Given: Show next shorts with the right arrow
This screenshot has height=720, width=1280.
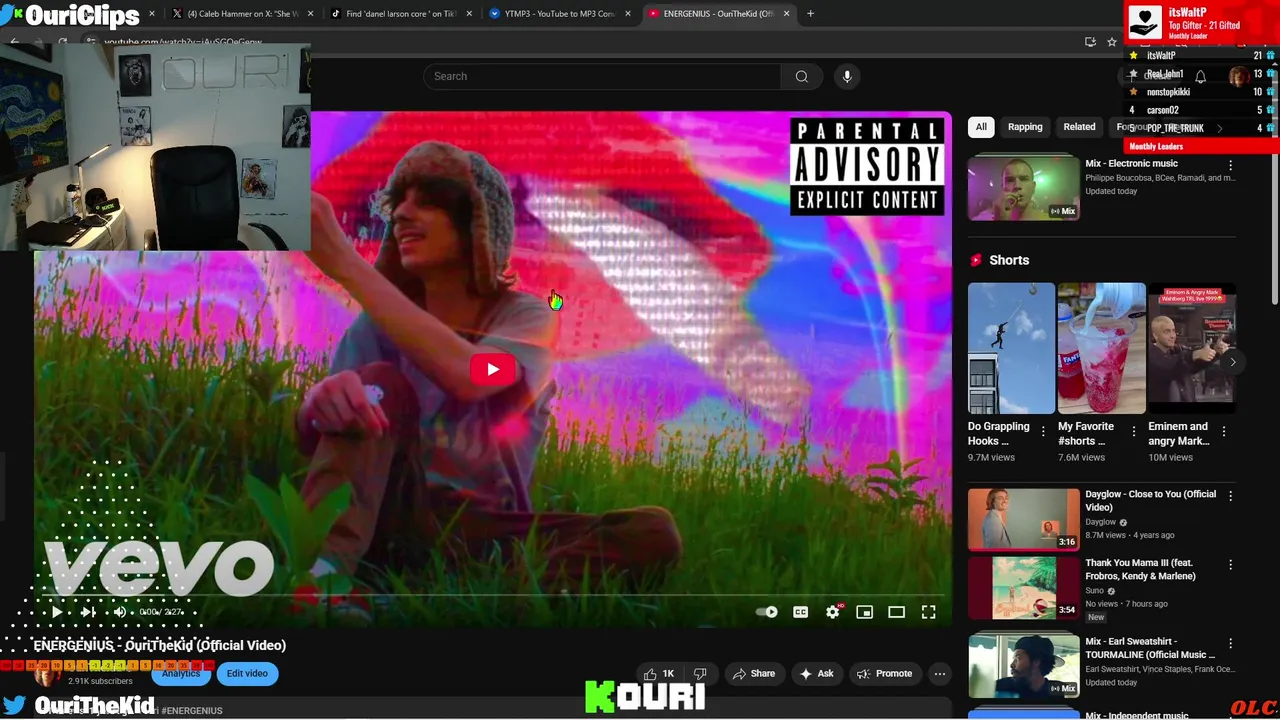Looking at the screenshot, I should point(1233,362).
